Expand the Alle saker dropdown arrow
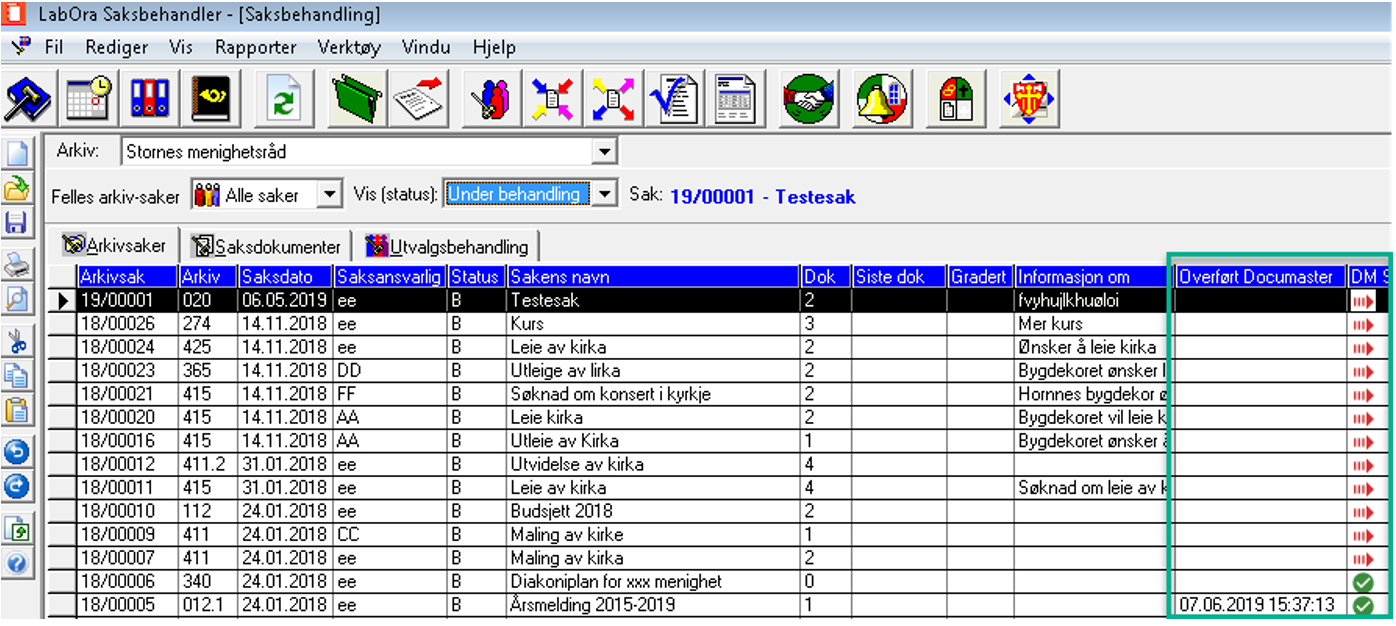This screenshot has height=626, width=1396. 330,195
